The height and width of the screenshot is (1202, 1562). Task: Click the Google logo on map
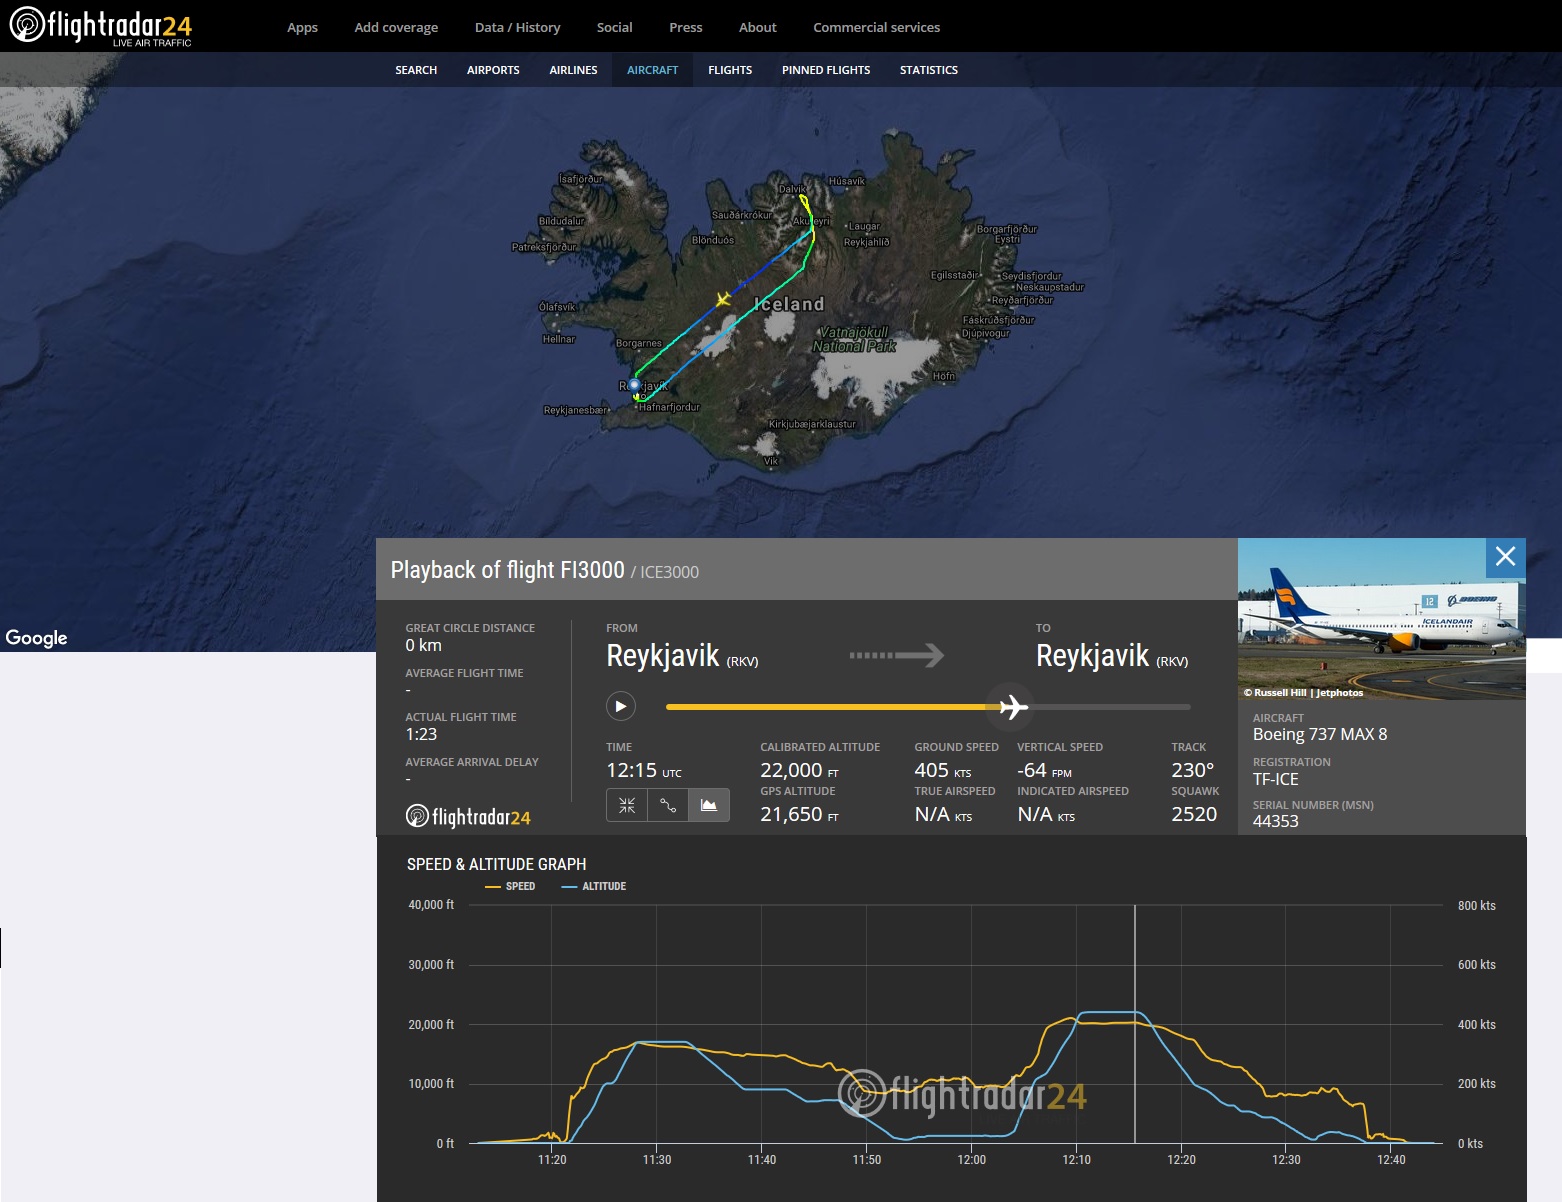37,638
